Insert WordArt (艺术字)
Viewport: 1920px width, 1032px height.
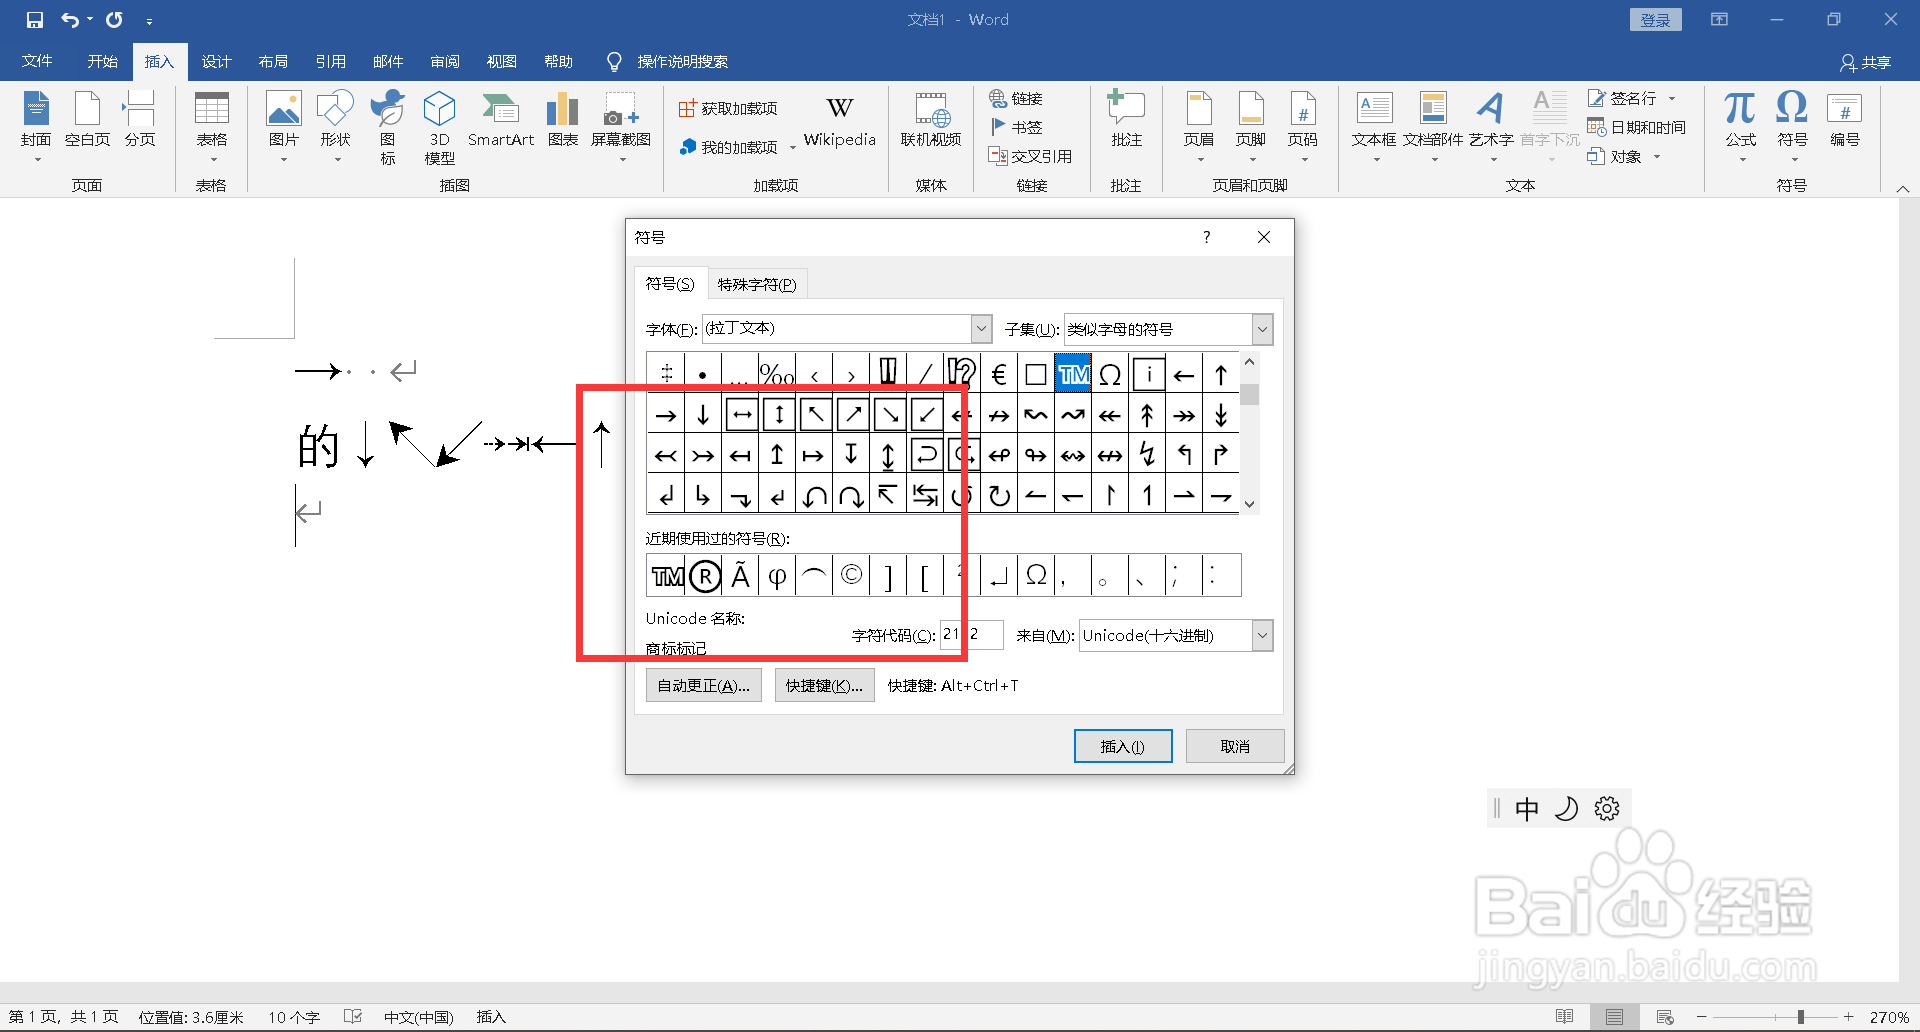1491,128
